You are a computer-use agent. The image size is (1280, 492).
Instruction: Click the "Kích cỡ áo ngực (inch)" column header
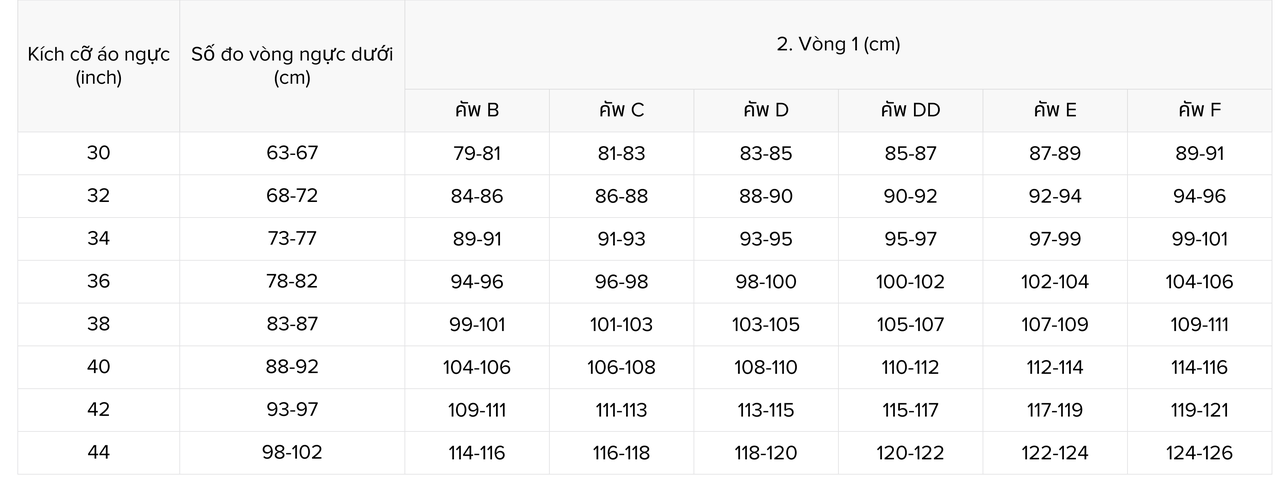(98, 66)
